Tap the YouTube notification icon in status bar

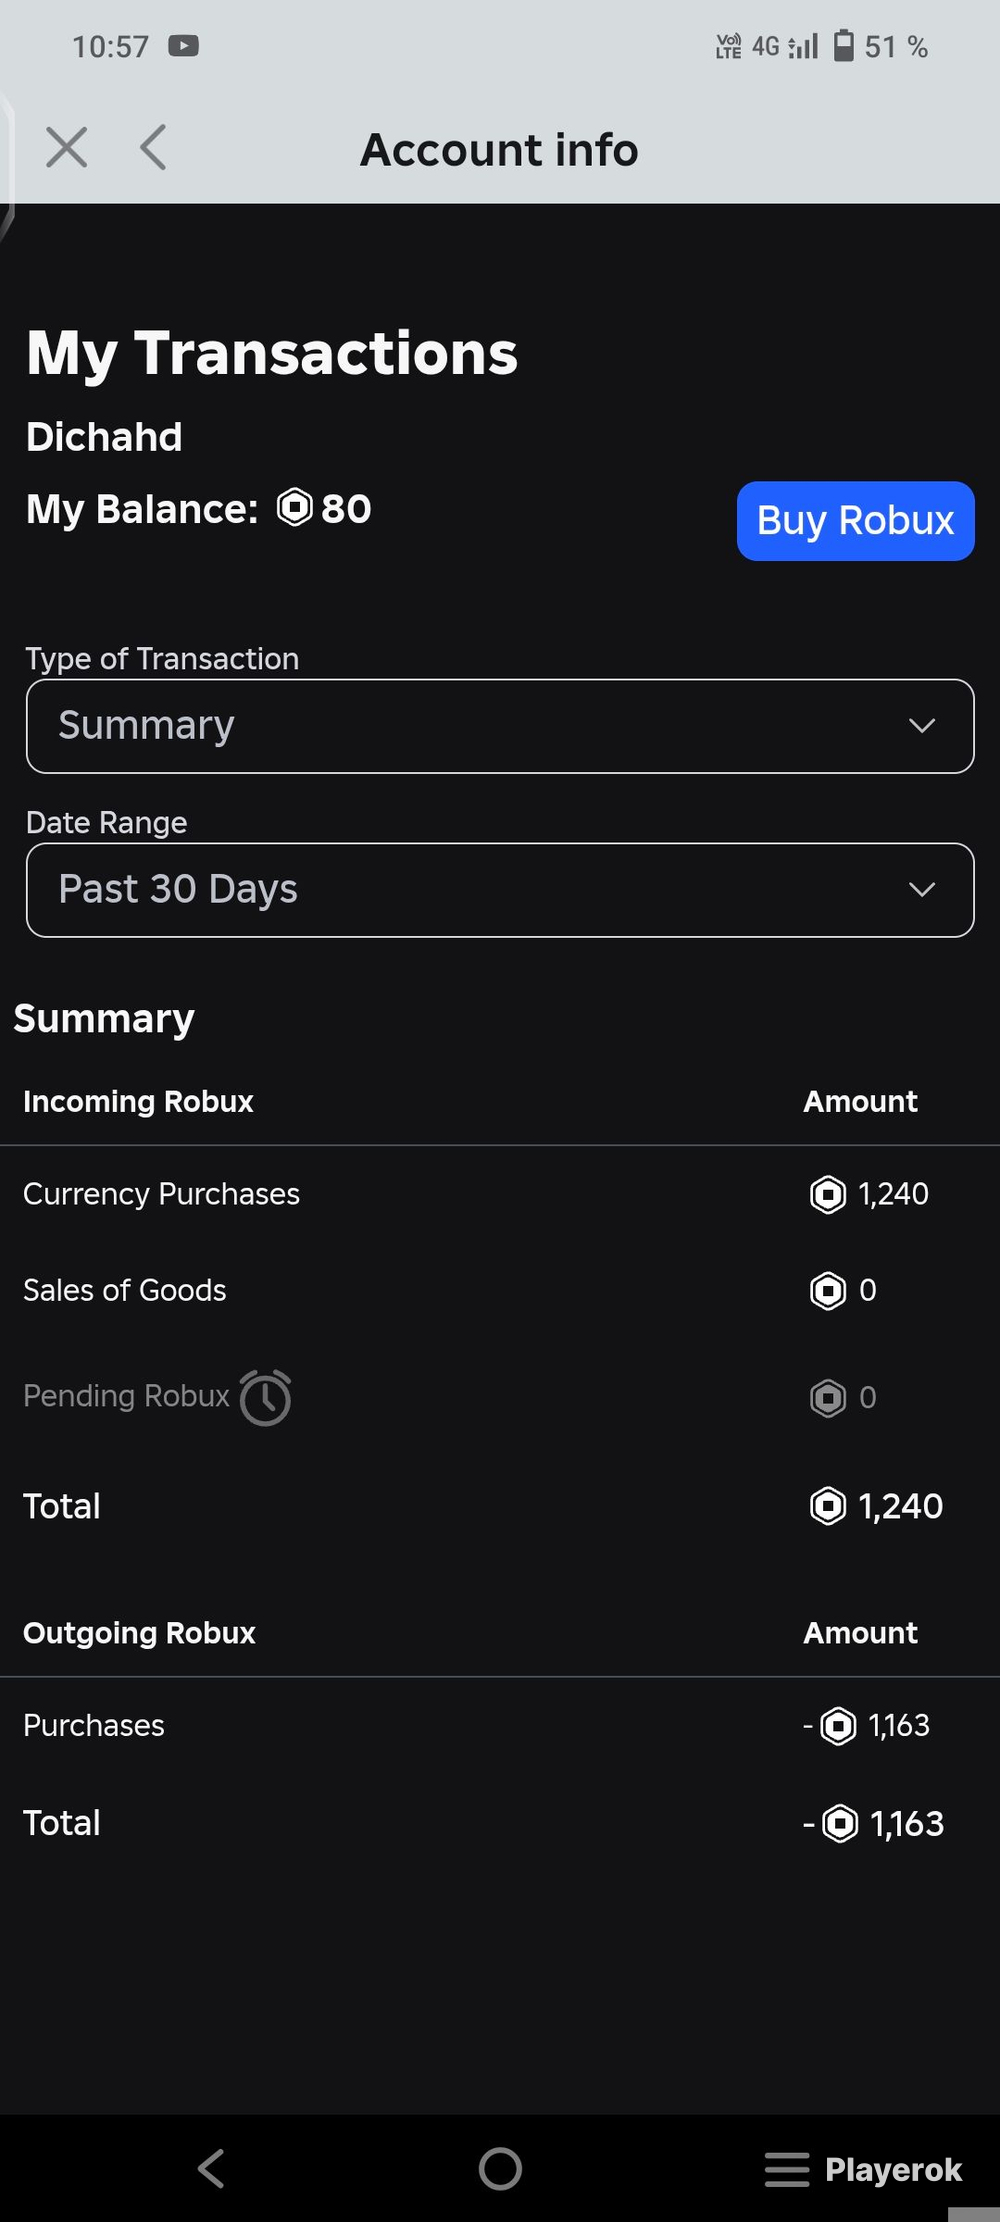[183, 46]
